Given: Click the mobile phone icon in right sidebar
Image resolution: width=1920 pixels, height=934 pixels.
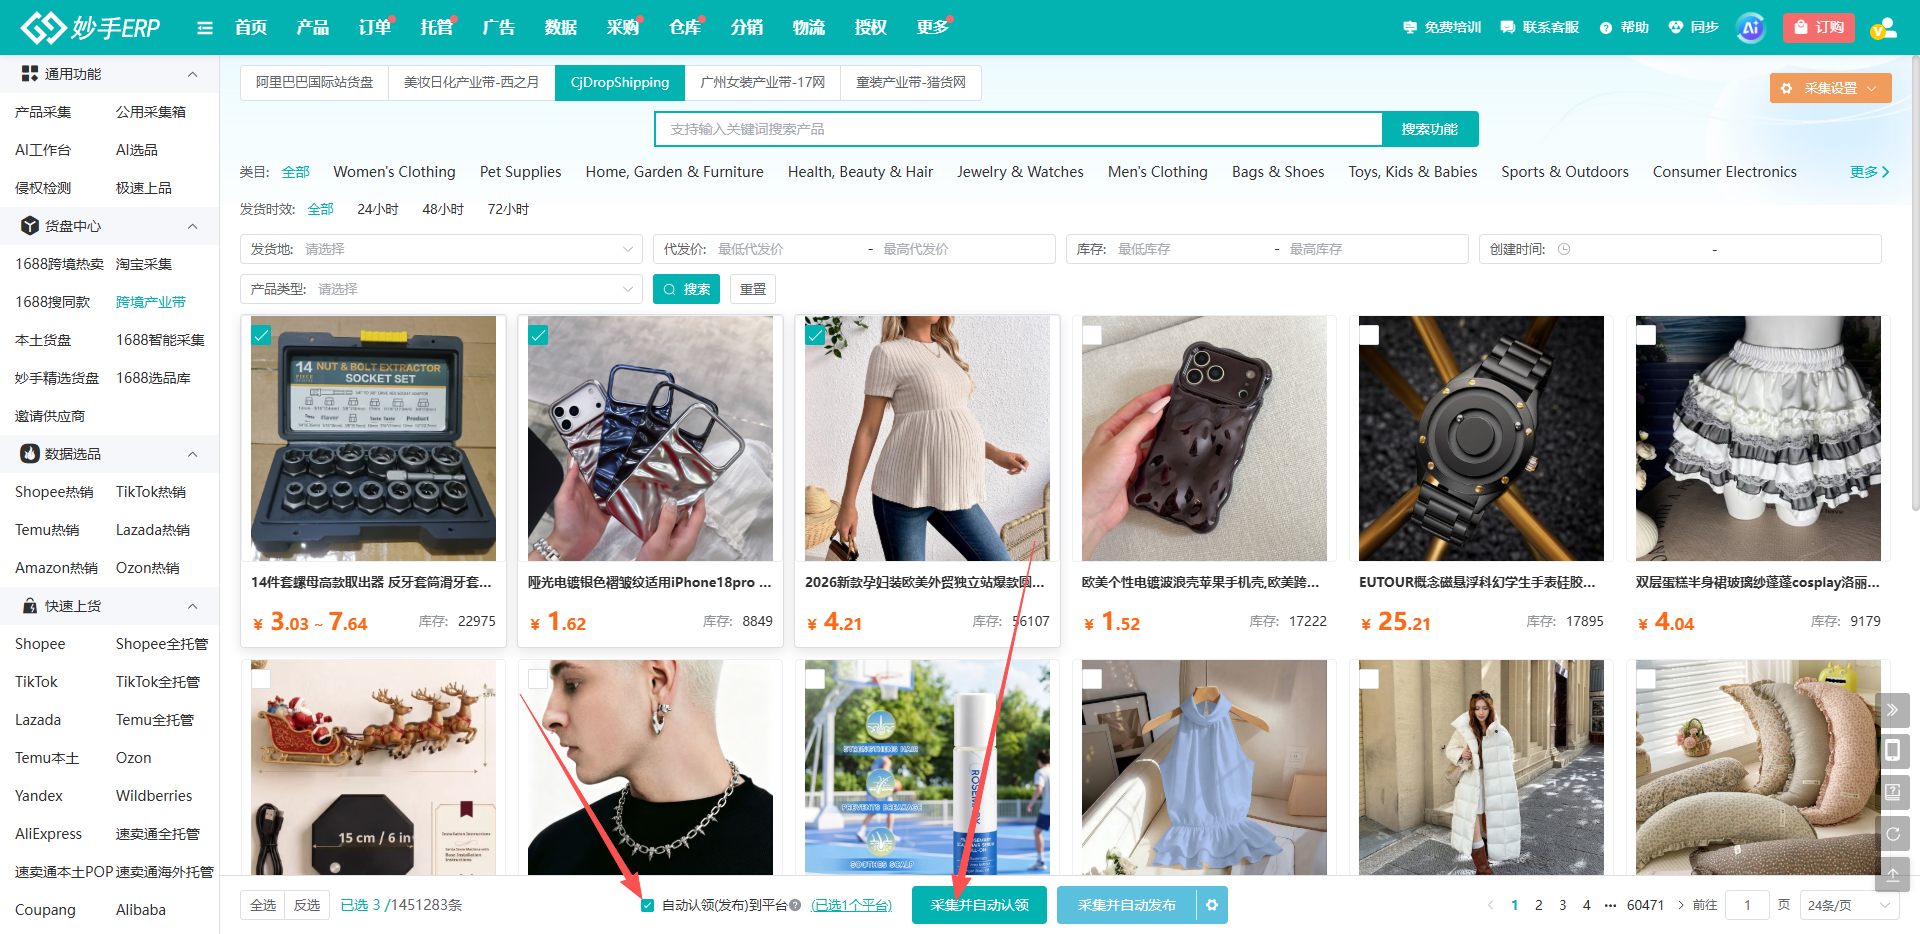Looking at the screenshot, I should (x=1892, y=751).
